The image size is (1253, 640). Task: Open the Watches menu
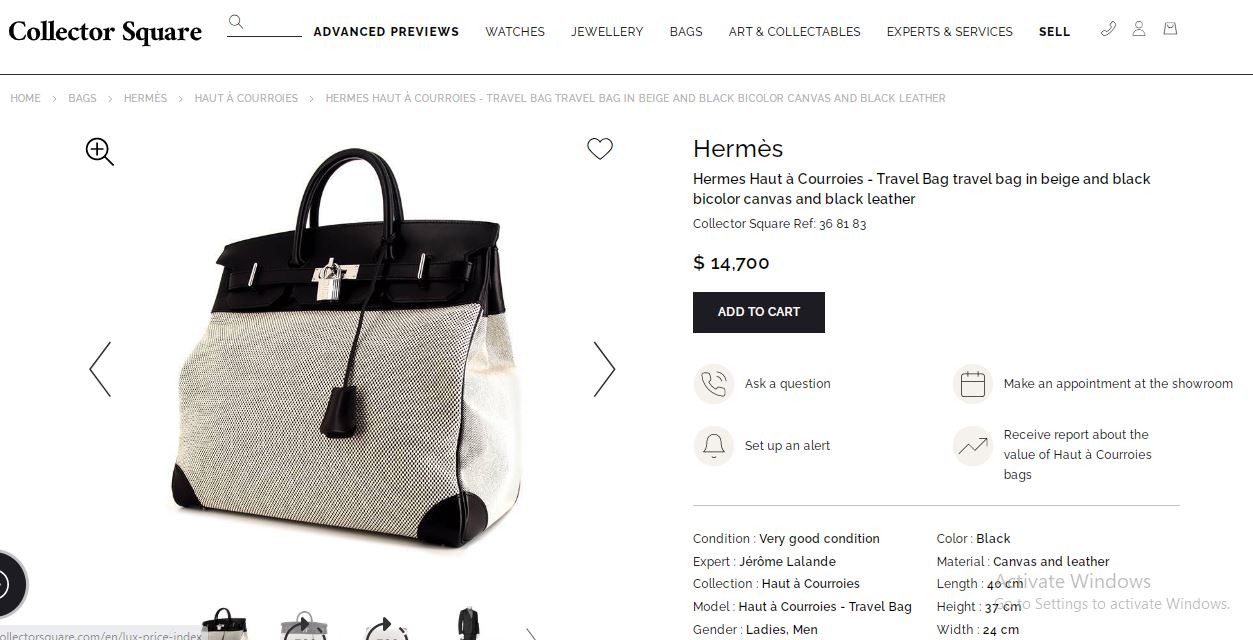pos(515,32)
